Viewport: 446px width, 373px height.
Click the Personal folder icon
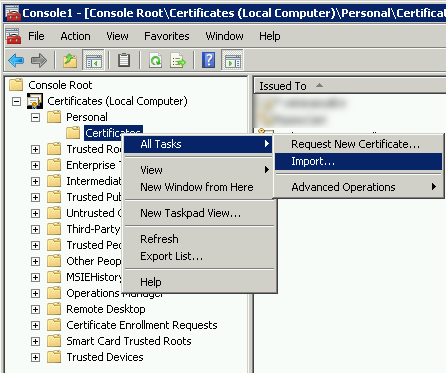click(54, 117)
